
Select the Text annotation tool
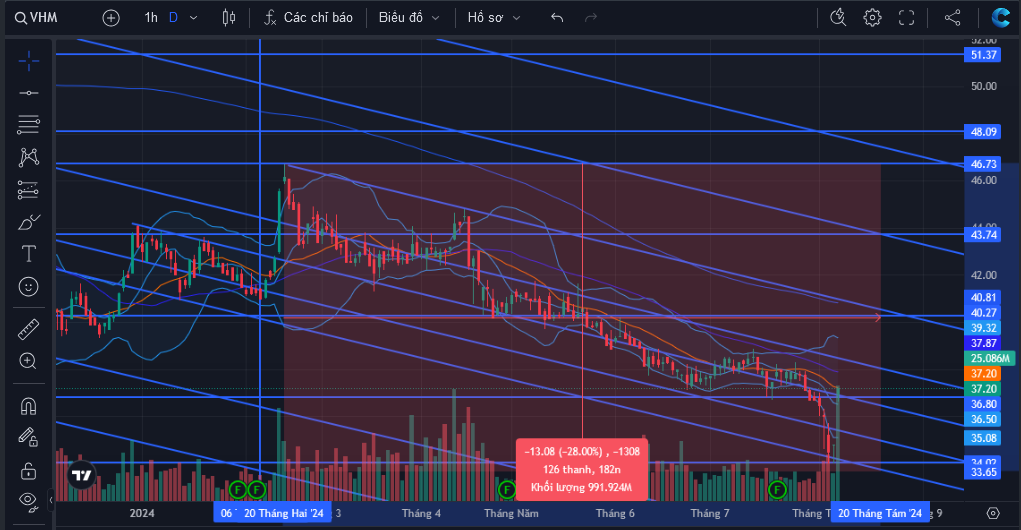pos(29,253)
